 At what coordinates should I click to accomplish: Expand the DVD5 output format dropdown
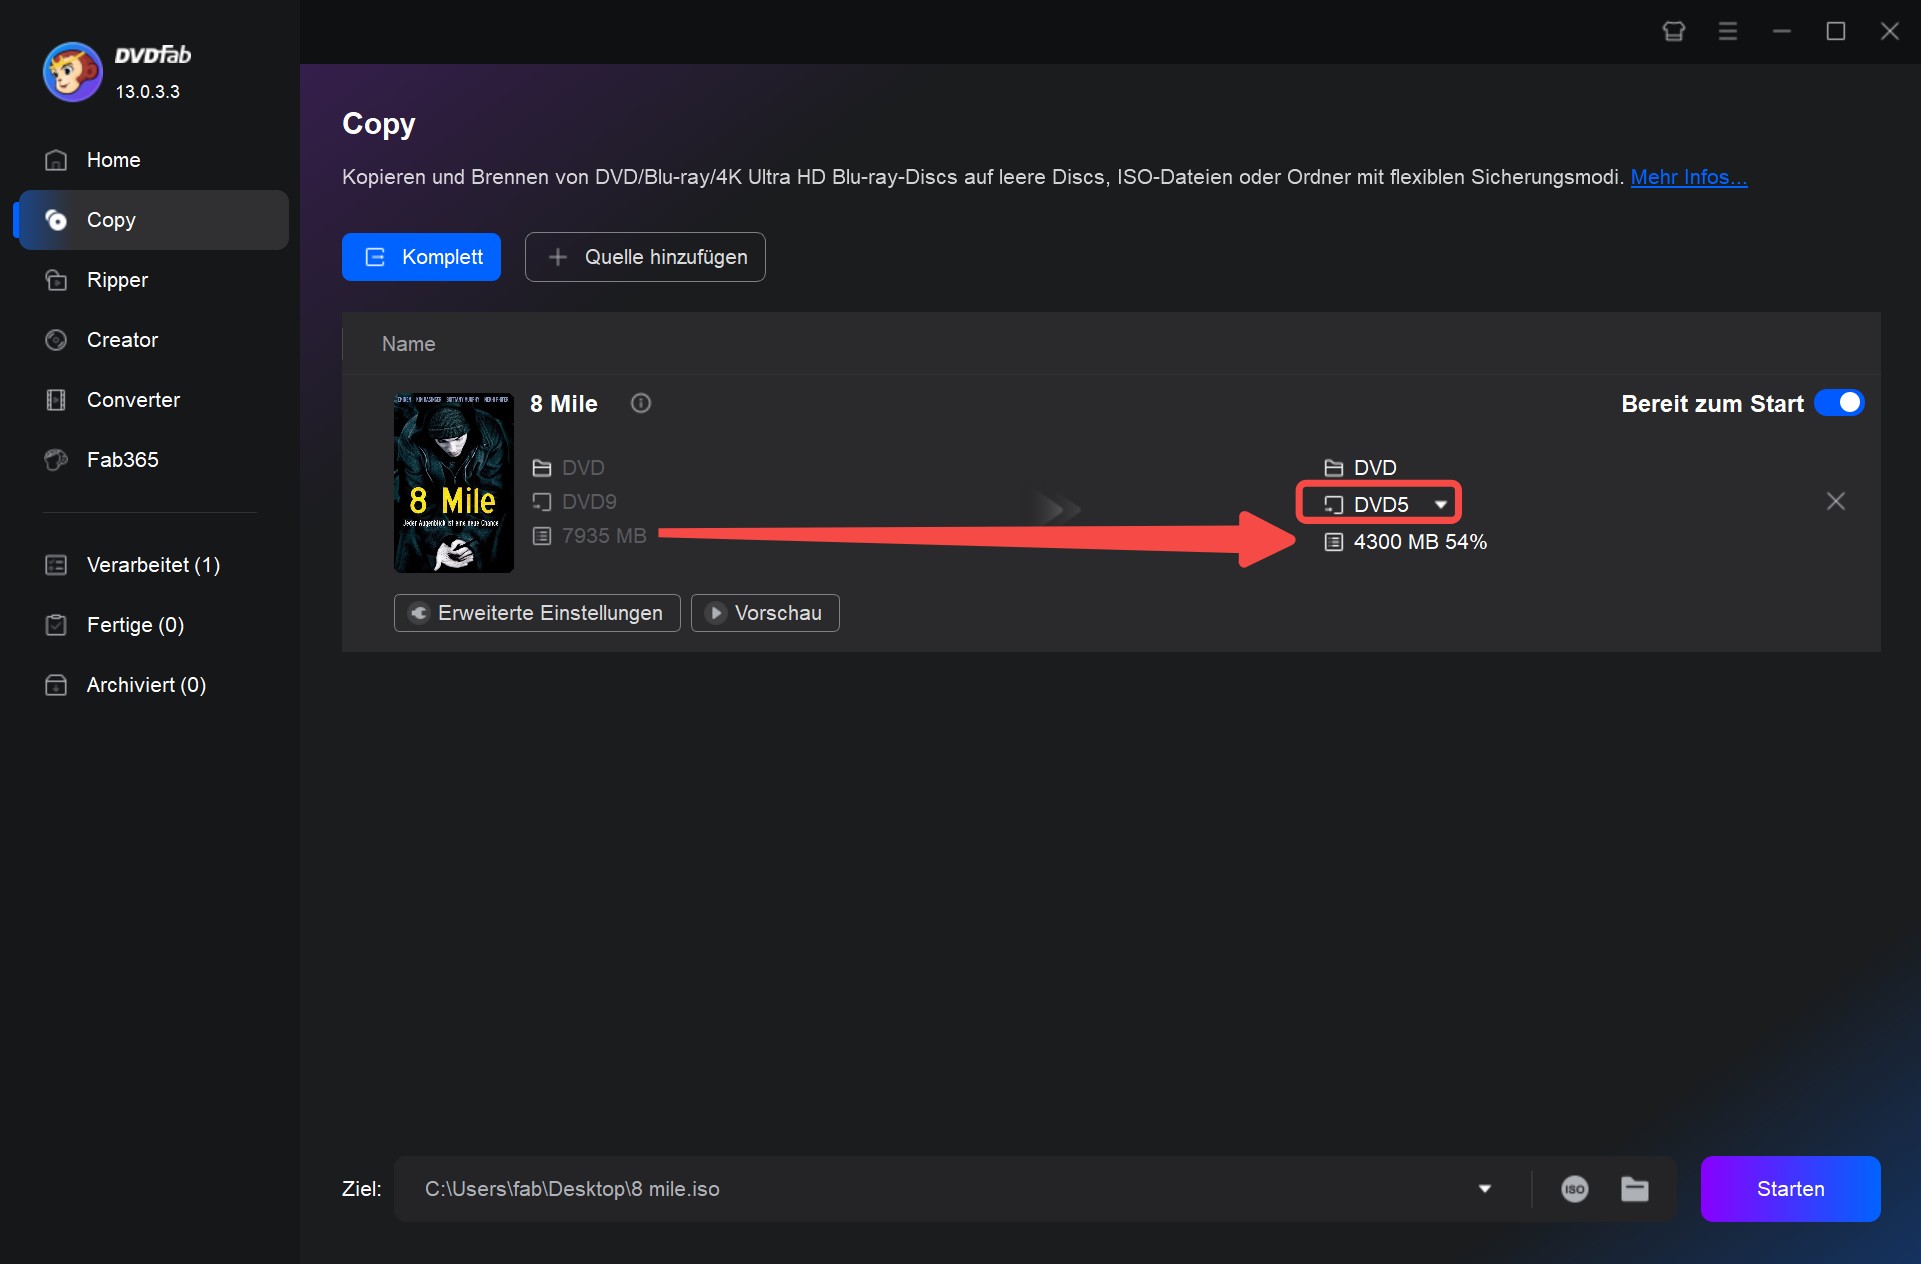pos(1441,504)
